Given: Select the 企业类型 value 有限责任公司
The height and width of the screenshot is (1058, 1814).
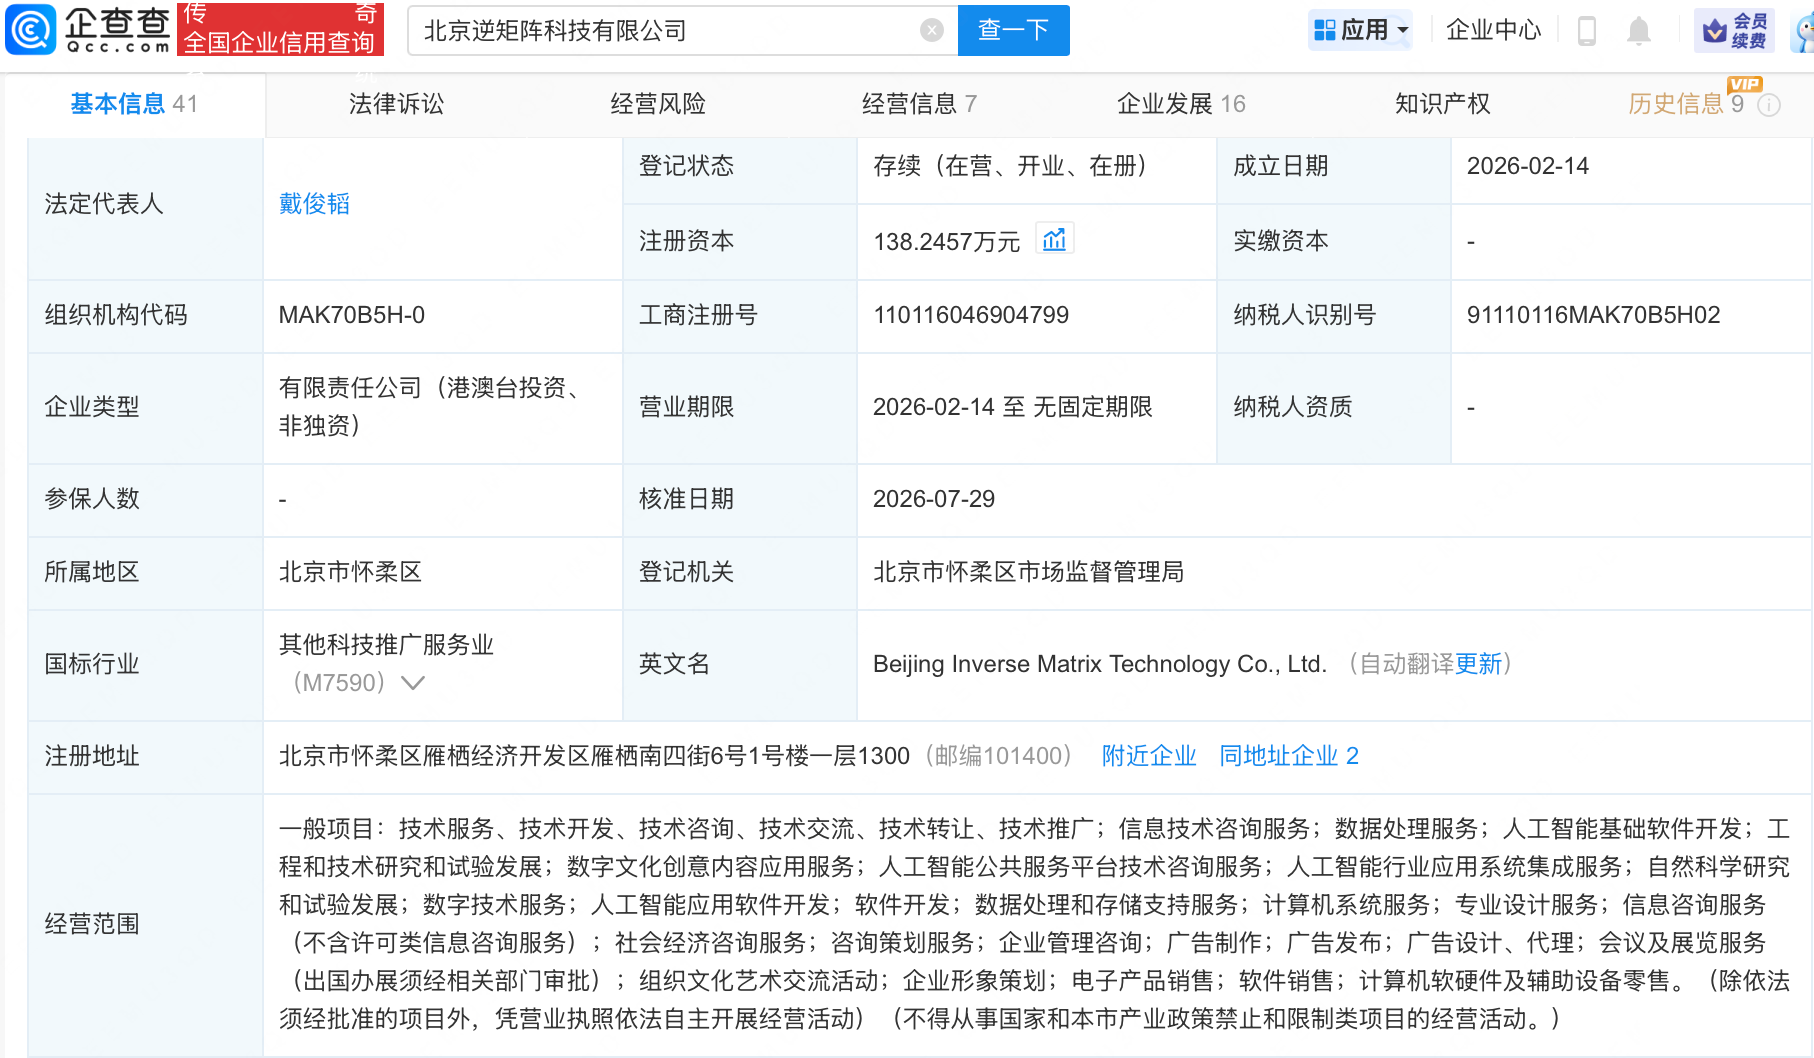Looking at the screenshot, I should [x=429, y=407].
